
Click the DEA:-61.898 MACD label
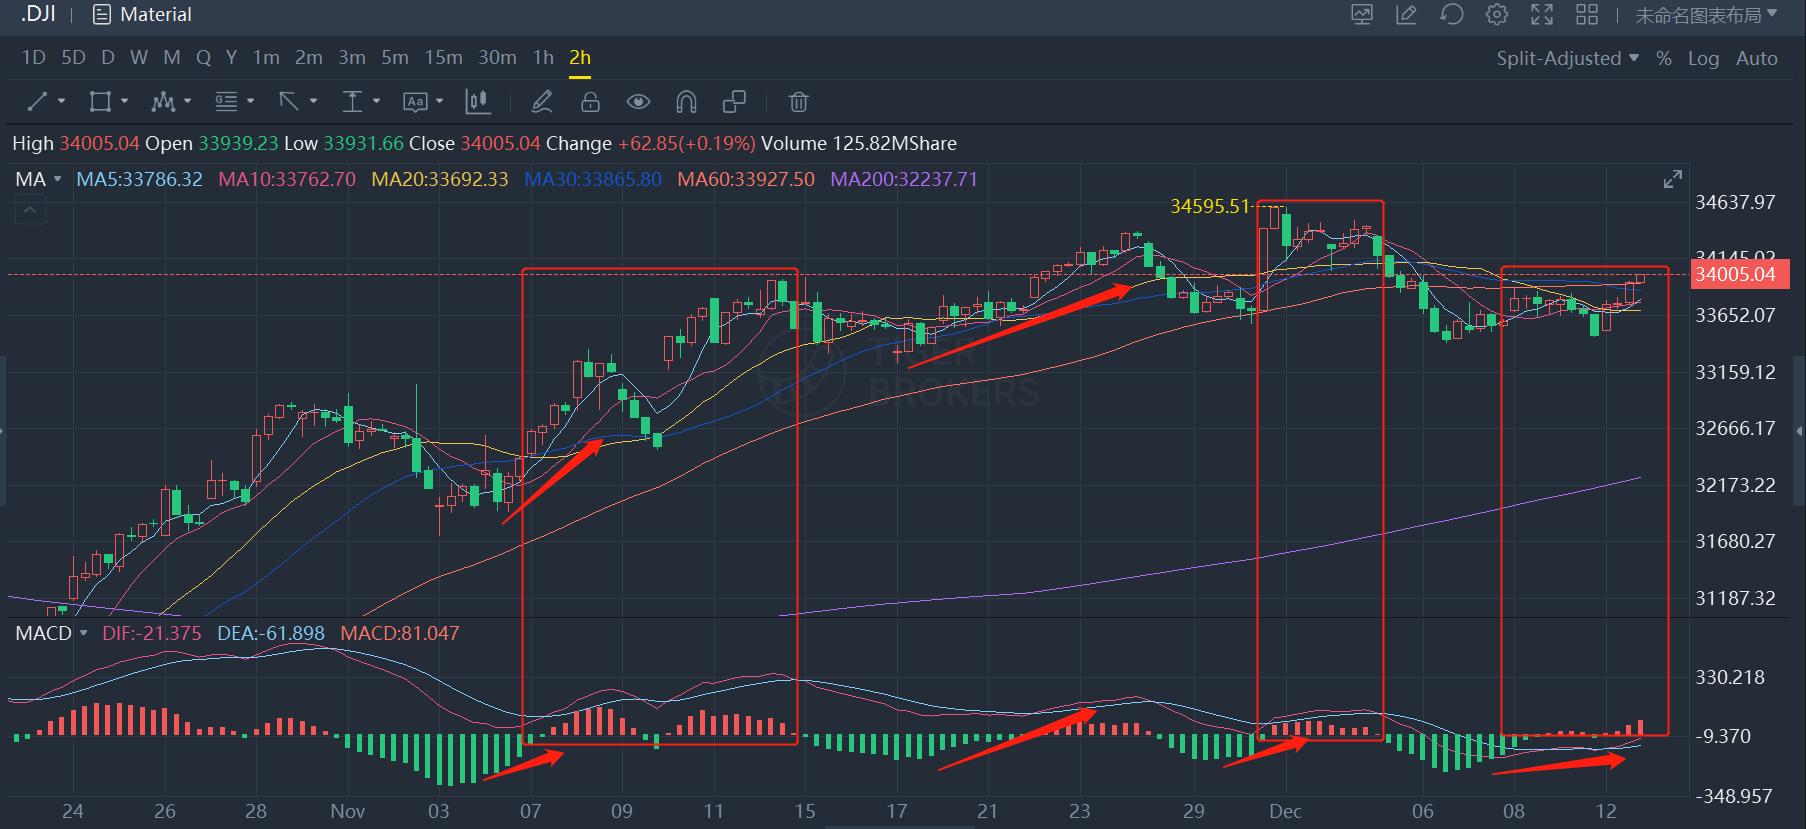(271, 633)
